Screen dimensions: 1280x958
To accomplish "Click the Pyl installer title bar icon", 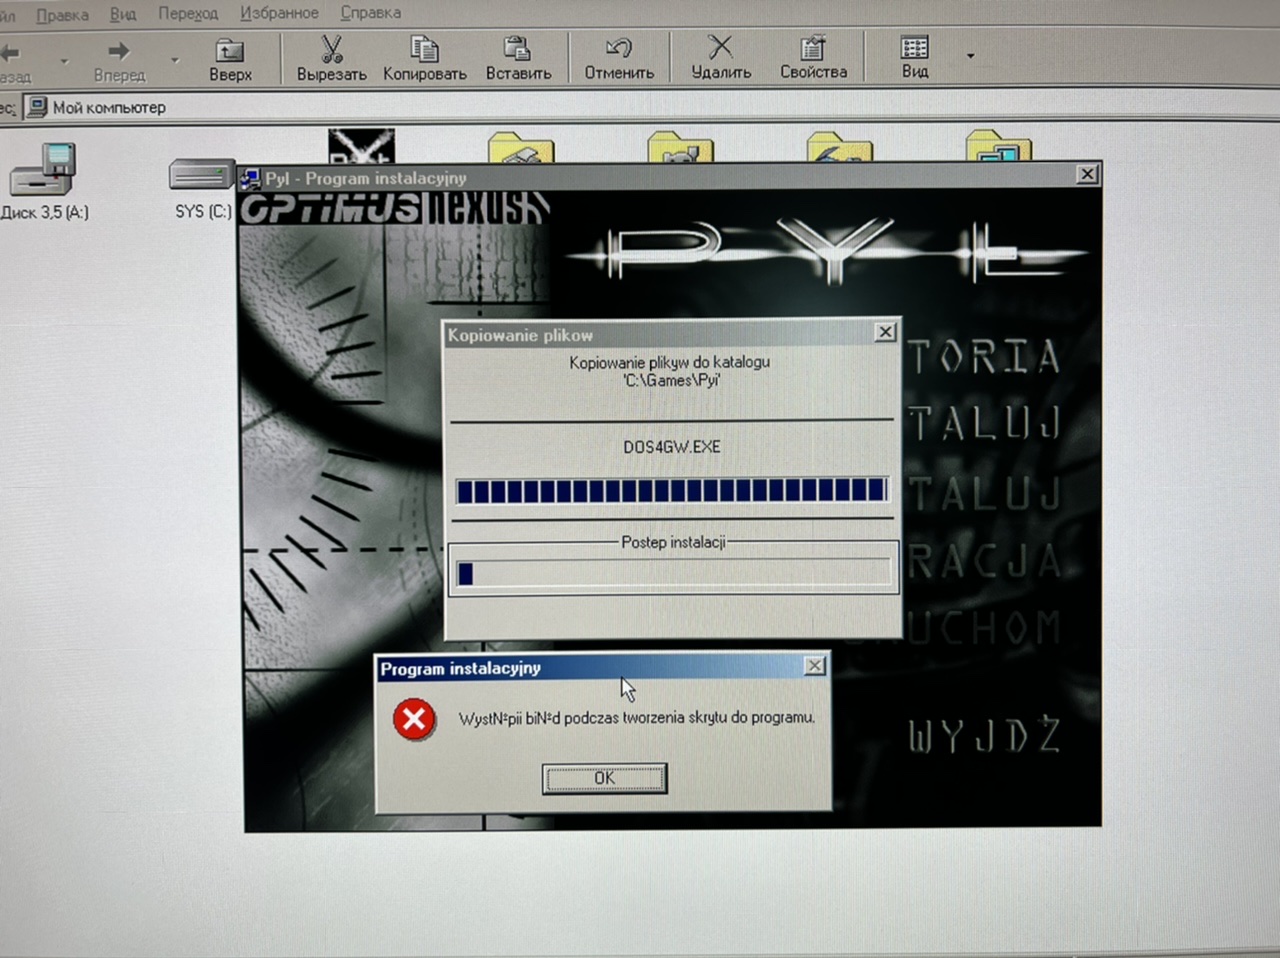I will coord(251,178).
